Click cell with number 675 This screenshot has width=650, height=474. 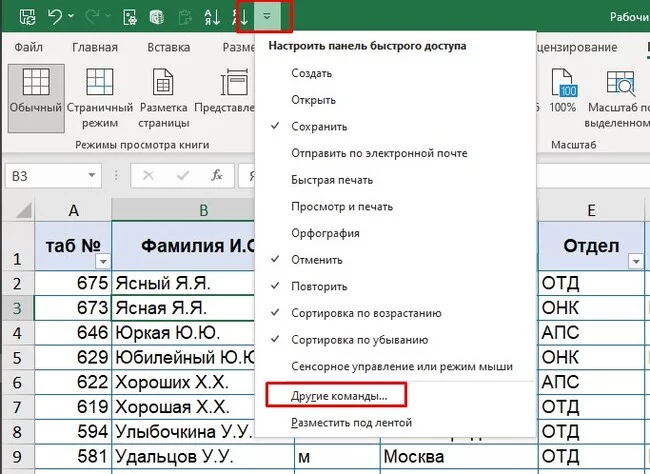coord(73,283)
